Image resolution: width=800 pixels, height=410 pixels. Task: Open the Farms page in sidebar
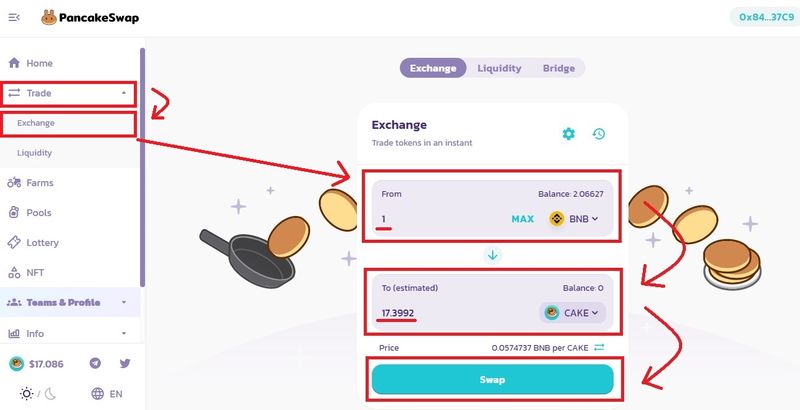(40, 183)
